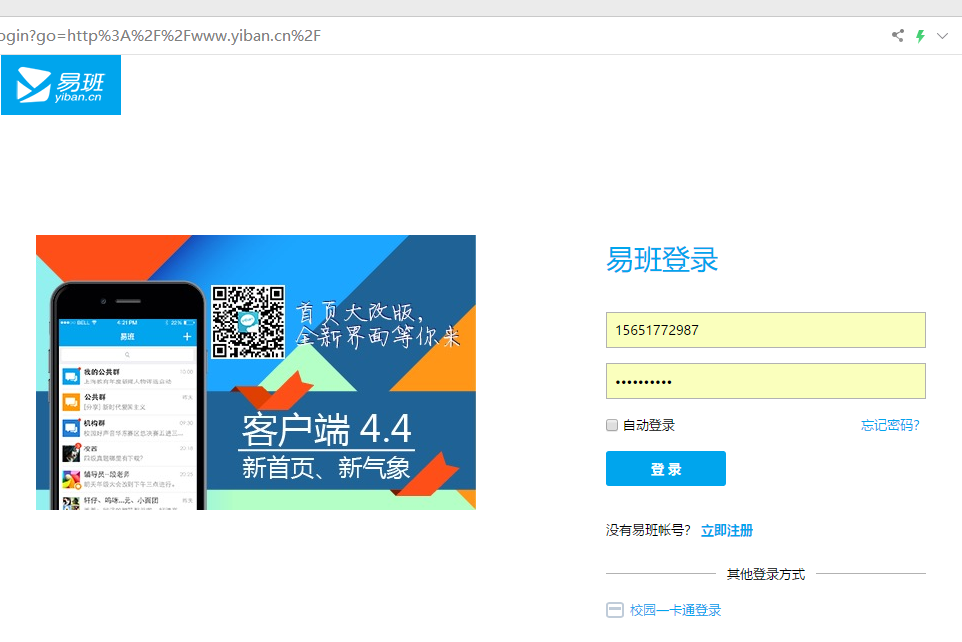The width and height of the screenshot is (962, 642).
Task: Click the blue 登录 button
Action: (666, 468)
